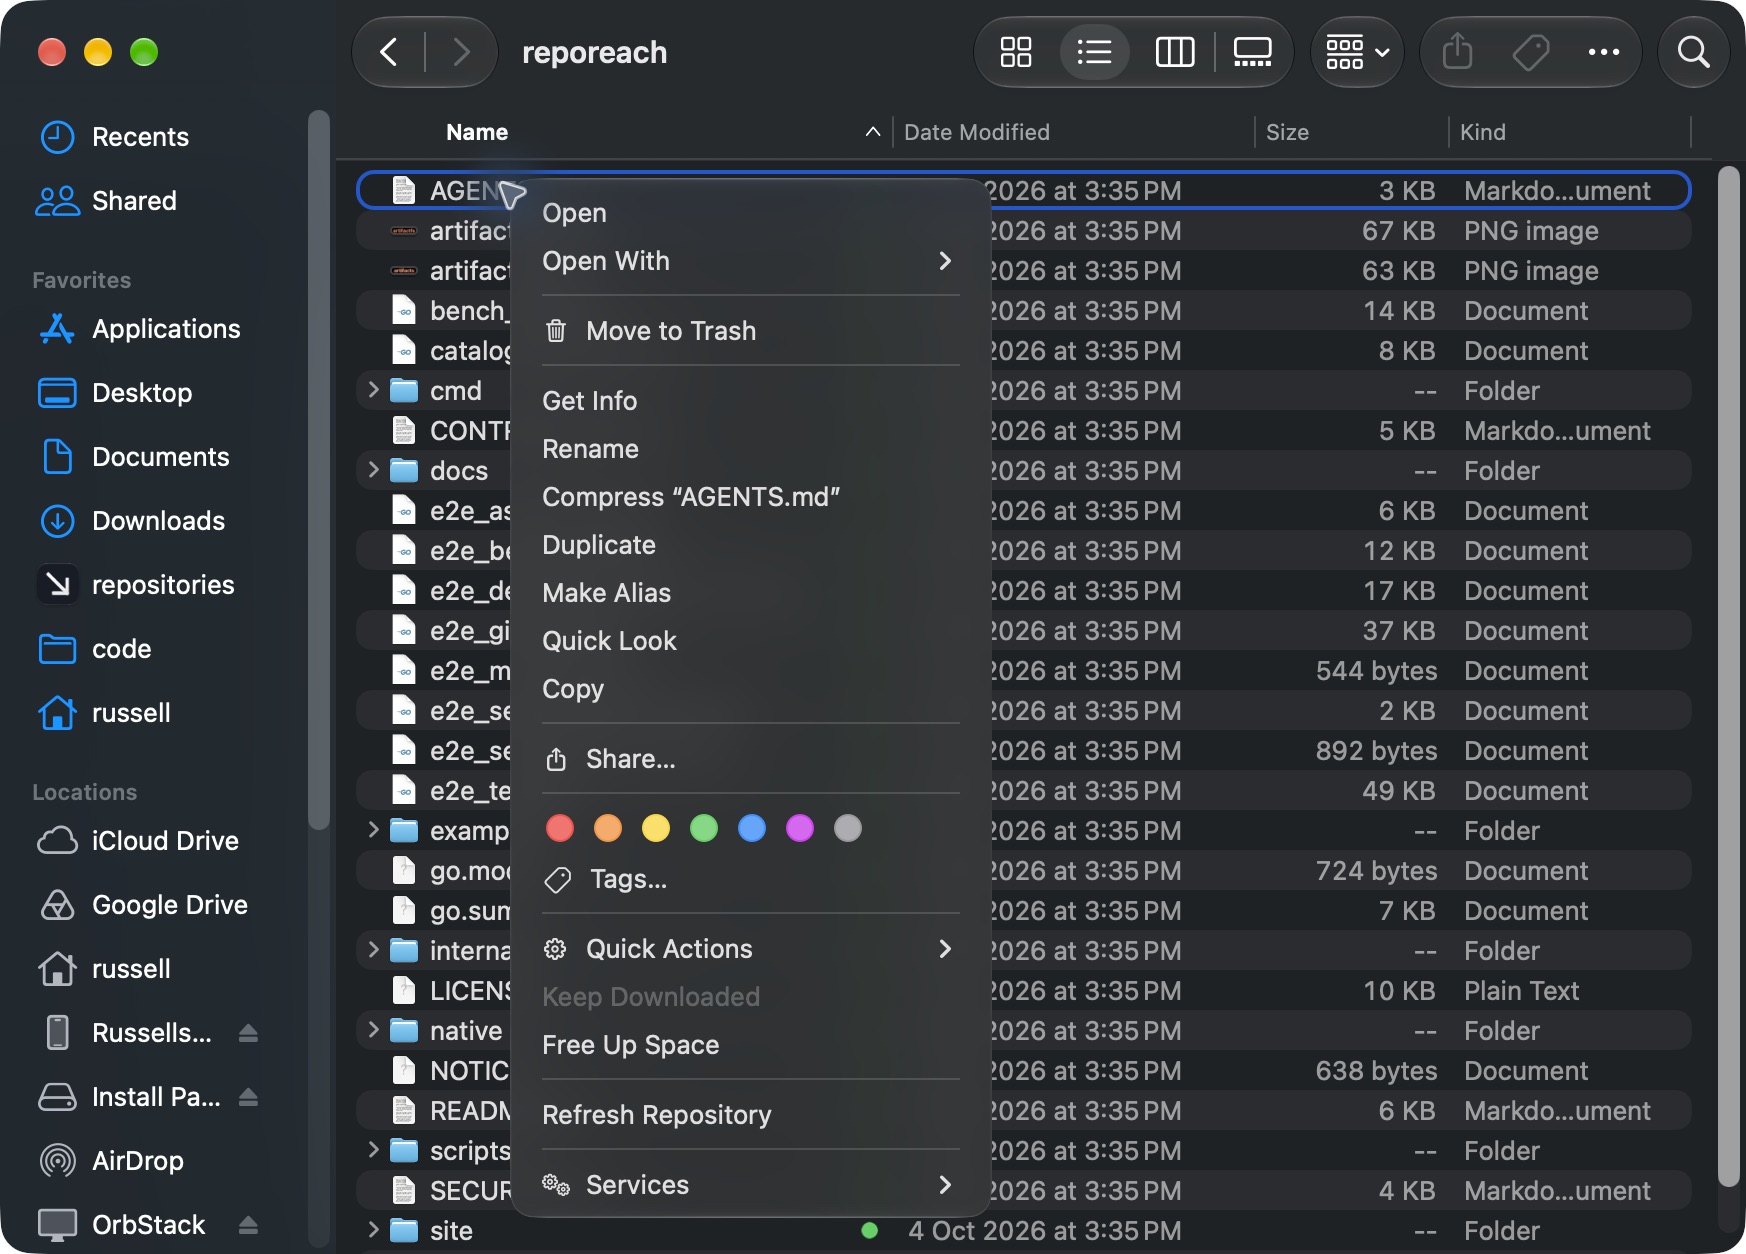Choose Free Up Space
The width and height of the screenshot is (1746, 1254).
pos(750,1045)
